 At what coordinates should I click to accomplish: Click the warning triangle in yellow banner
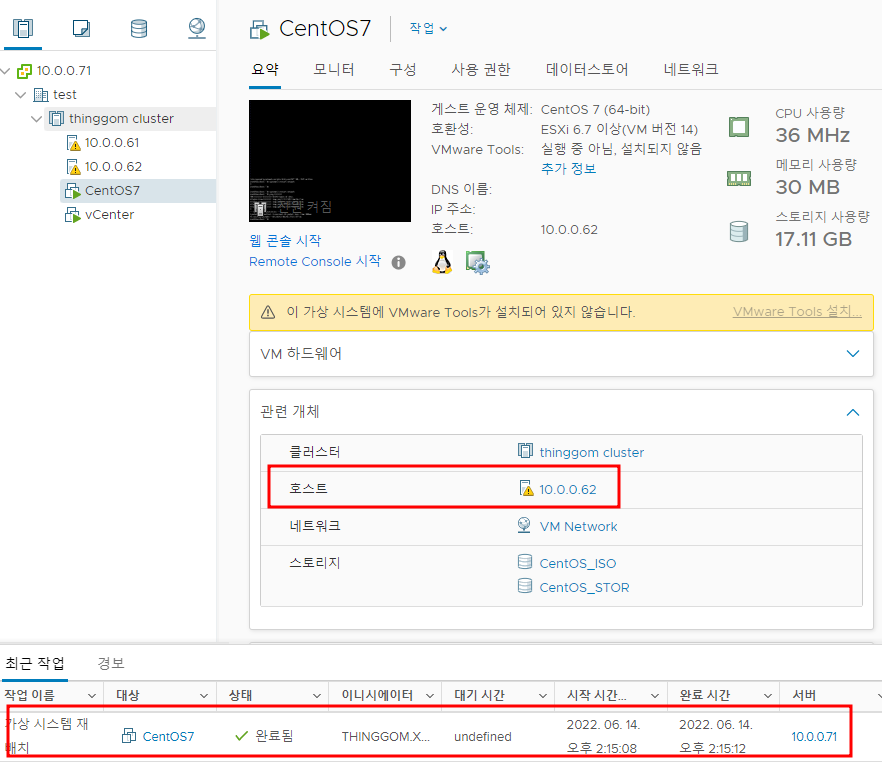[268, 312]
